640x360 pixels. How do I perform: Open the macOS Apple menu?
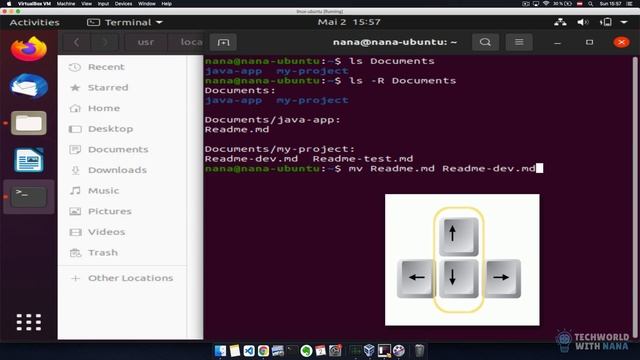[x=9, y=4]
